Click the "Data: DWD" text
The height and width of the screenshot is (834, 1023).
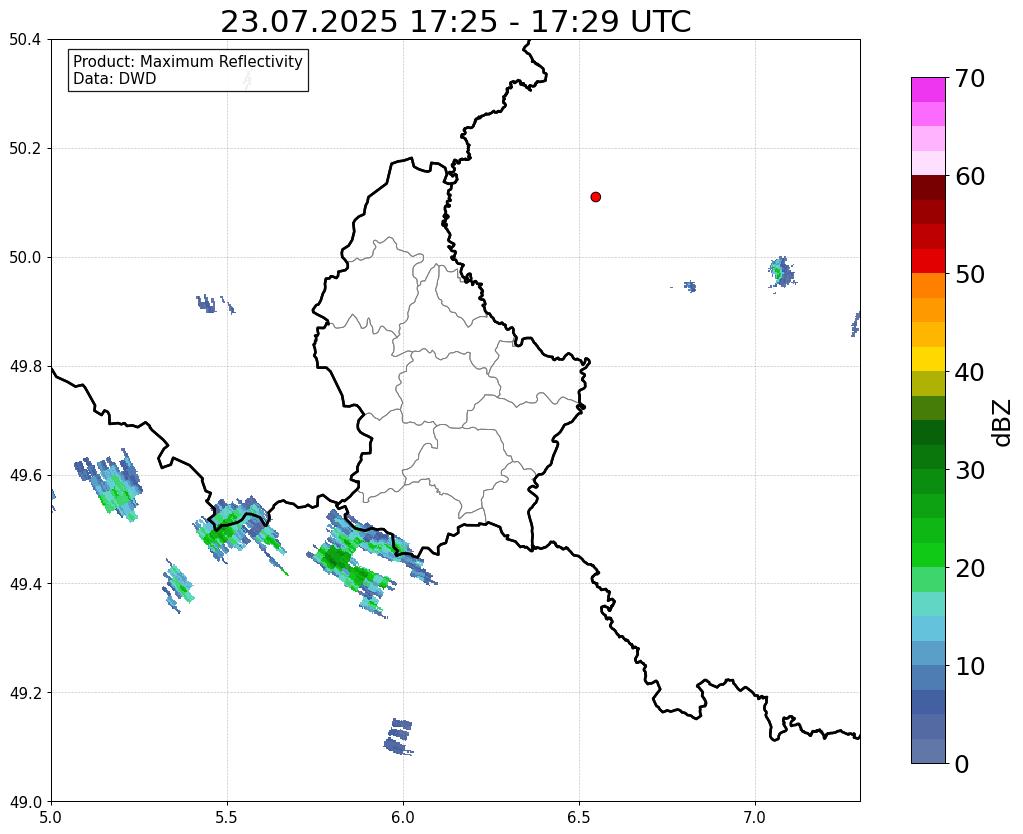(x=115, y=79)
